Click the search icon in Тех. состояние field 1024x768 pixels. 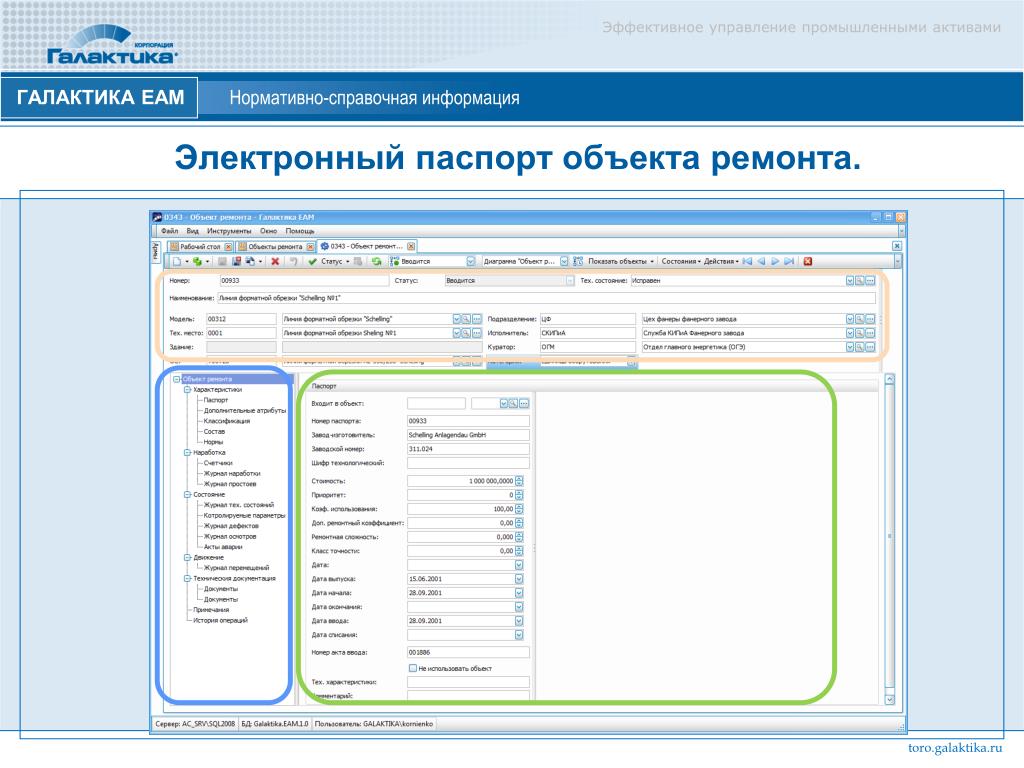tap(860, 280)
